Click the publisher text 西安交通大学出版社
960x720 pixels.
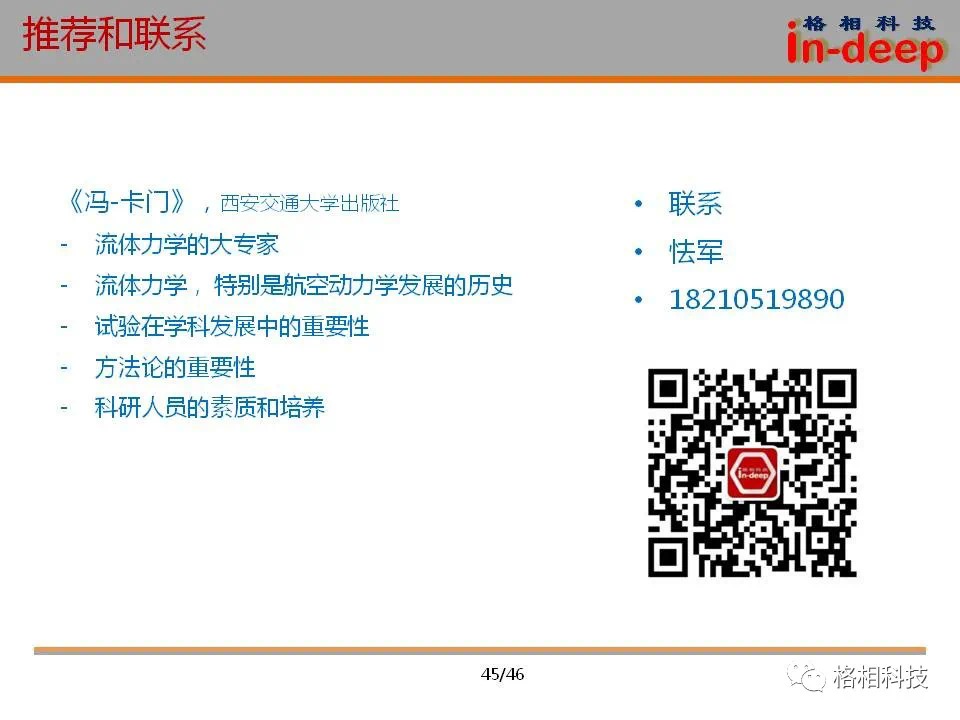point(309,203)
